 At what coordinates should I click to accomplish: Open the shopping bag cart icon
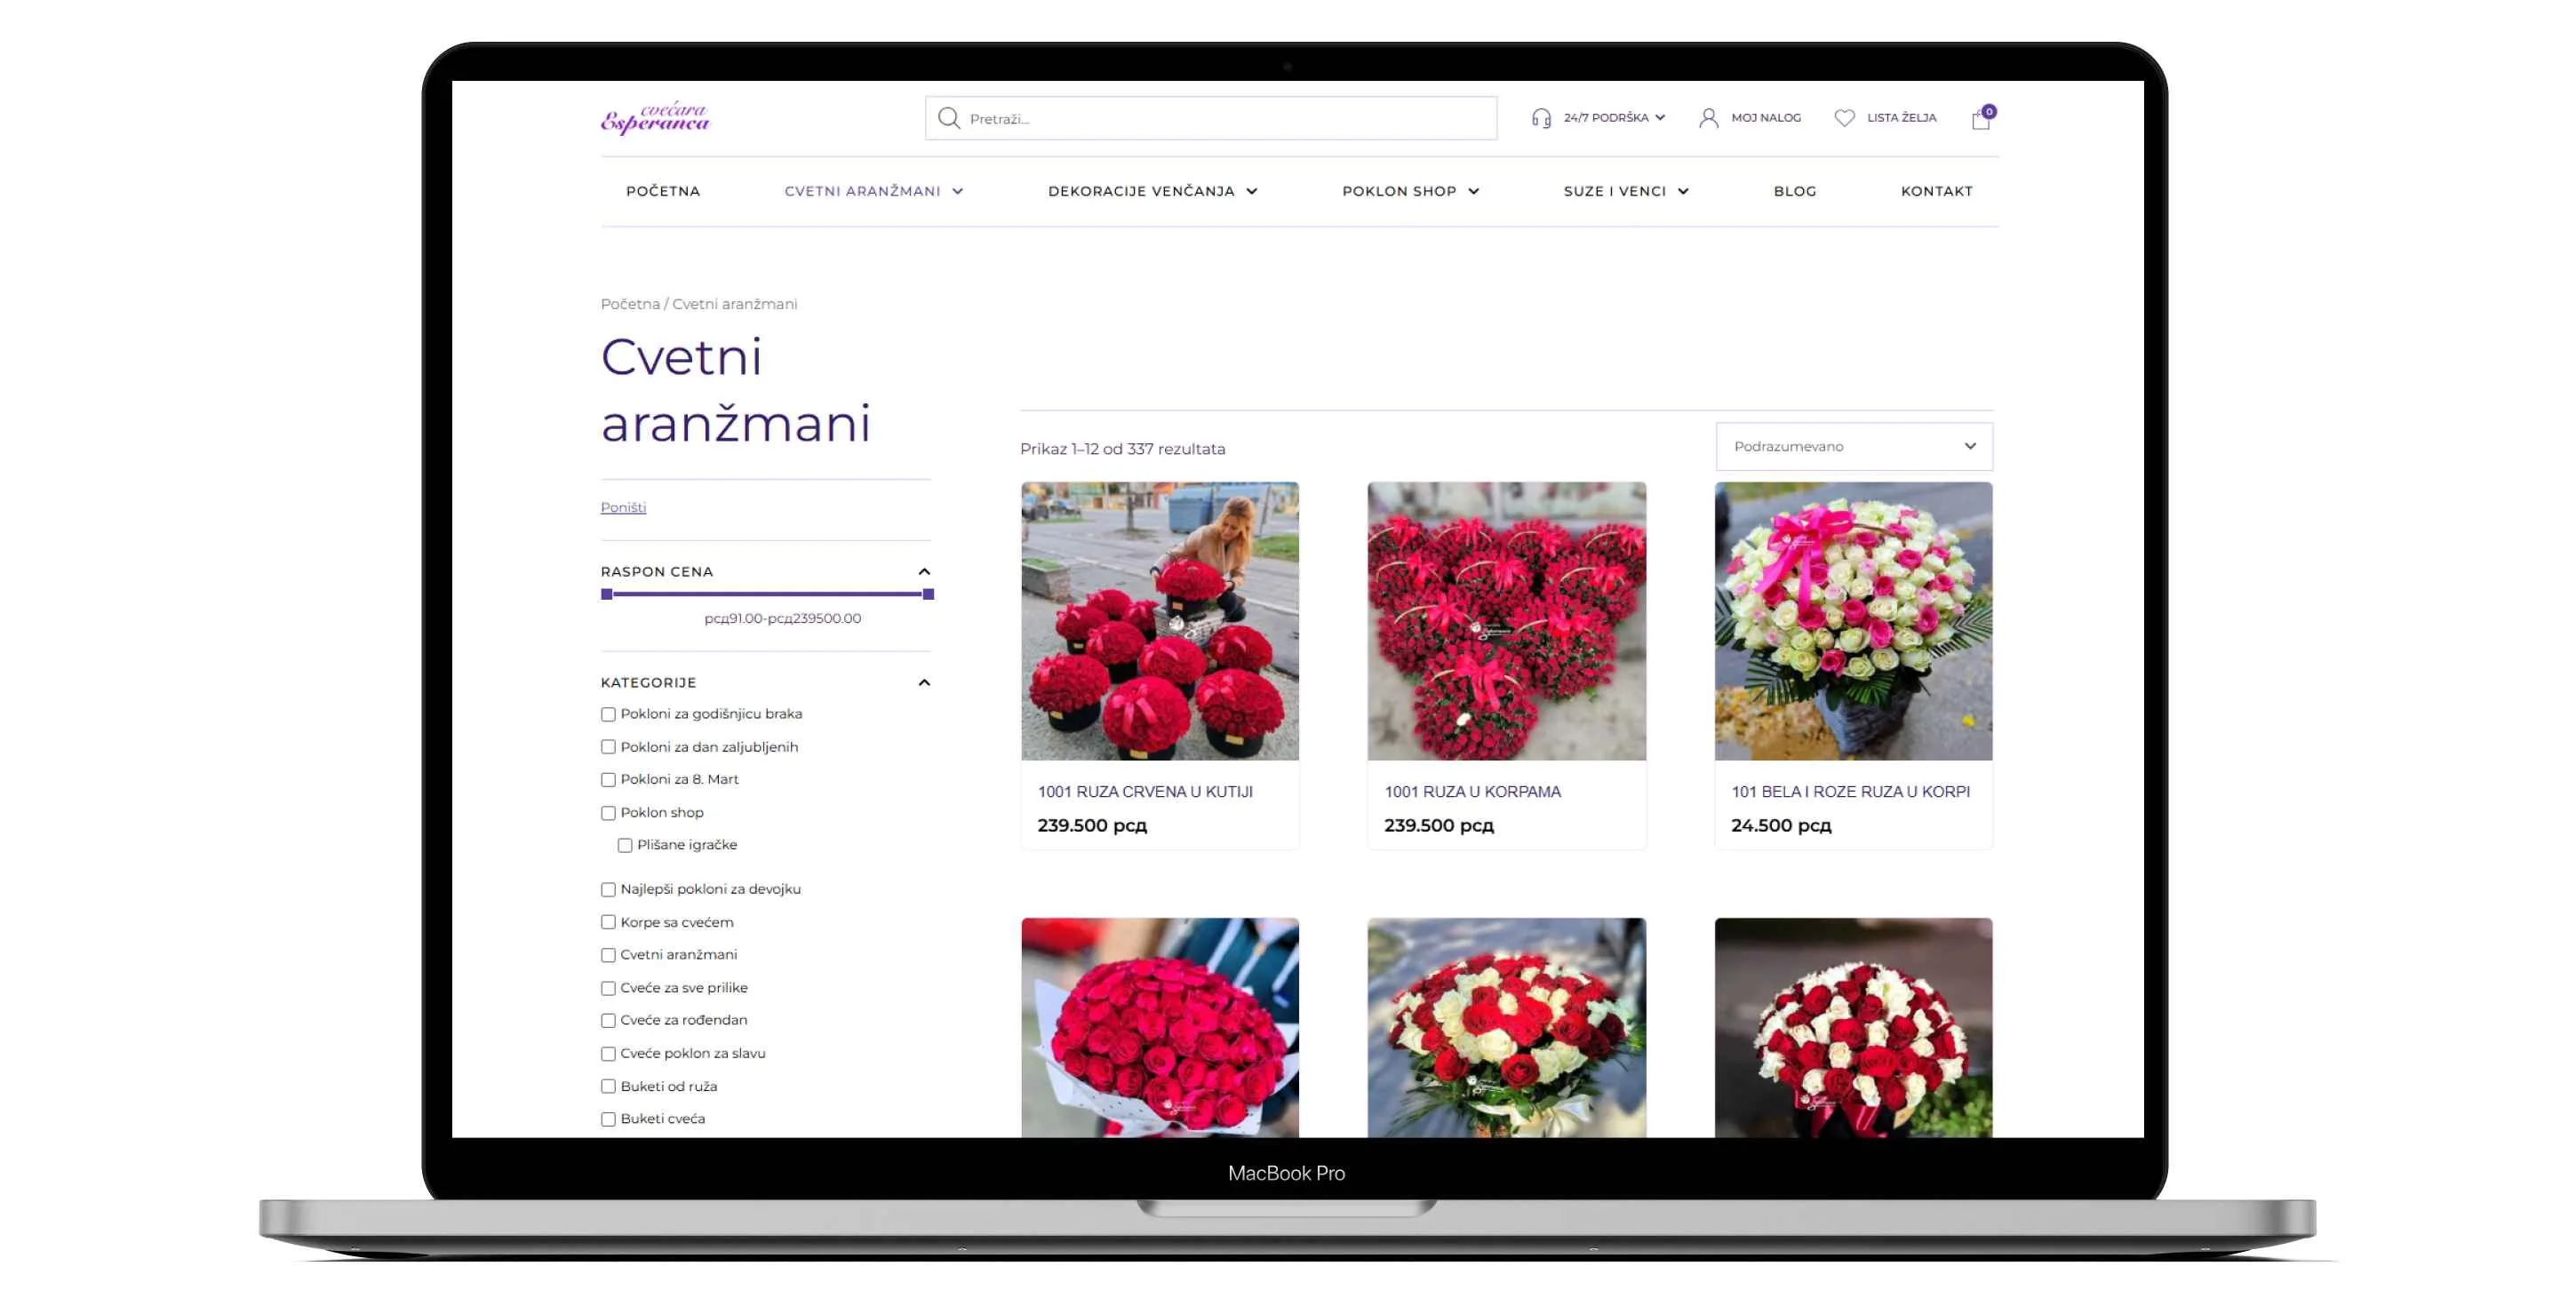pos(1980,119)
